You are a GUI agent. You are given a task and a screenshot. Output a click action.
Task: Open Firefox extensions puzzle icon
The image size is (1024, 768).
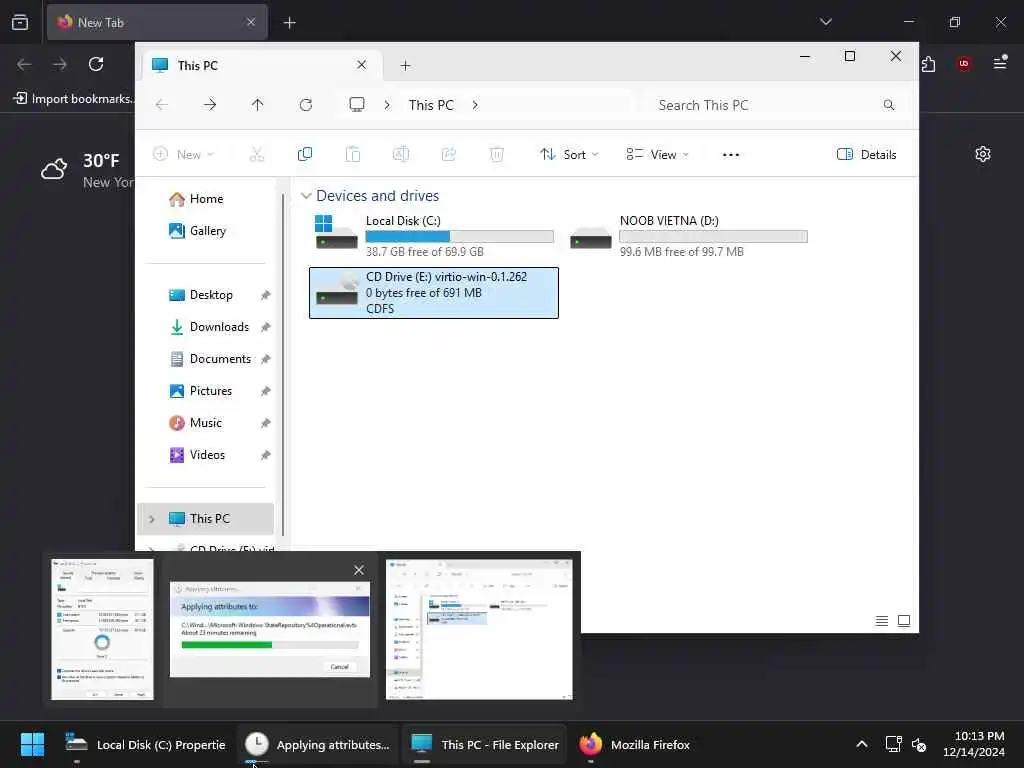coord(928,64)
